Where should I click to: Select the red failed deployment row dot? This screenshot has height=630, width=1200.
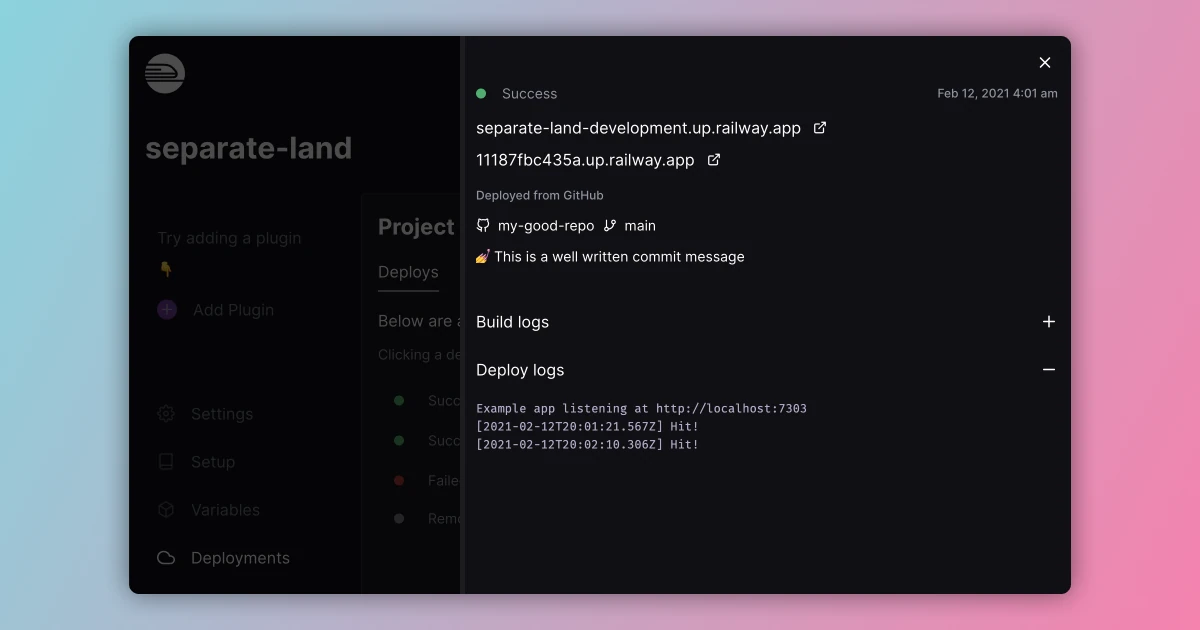399,480
